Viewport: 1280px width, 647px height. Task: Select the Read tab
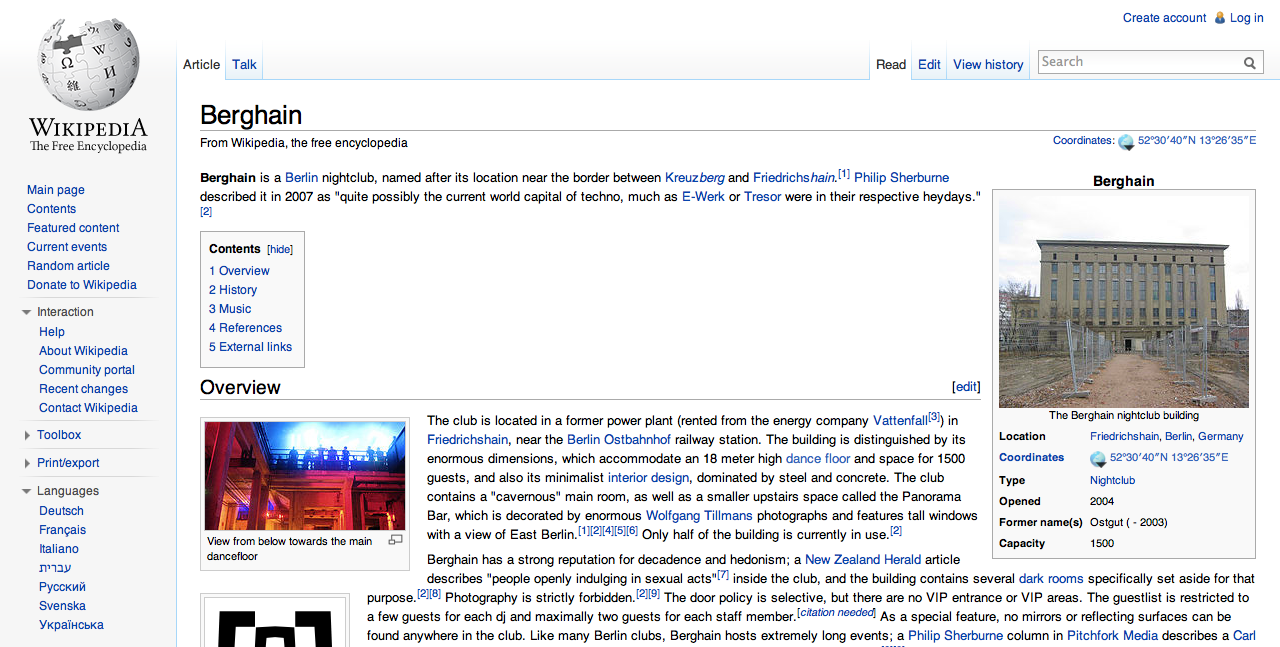pyautogui.click(x=891, y=64)
